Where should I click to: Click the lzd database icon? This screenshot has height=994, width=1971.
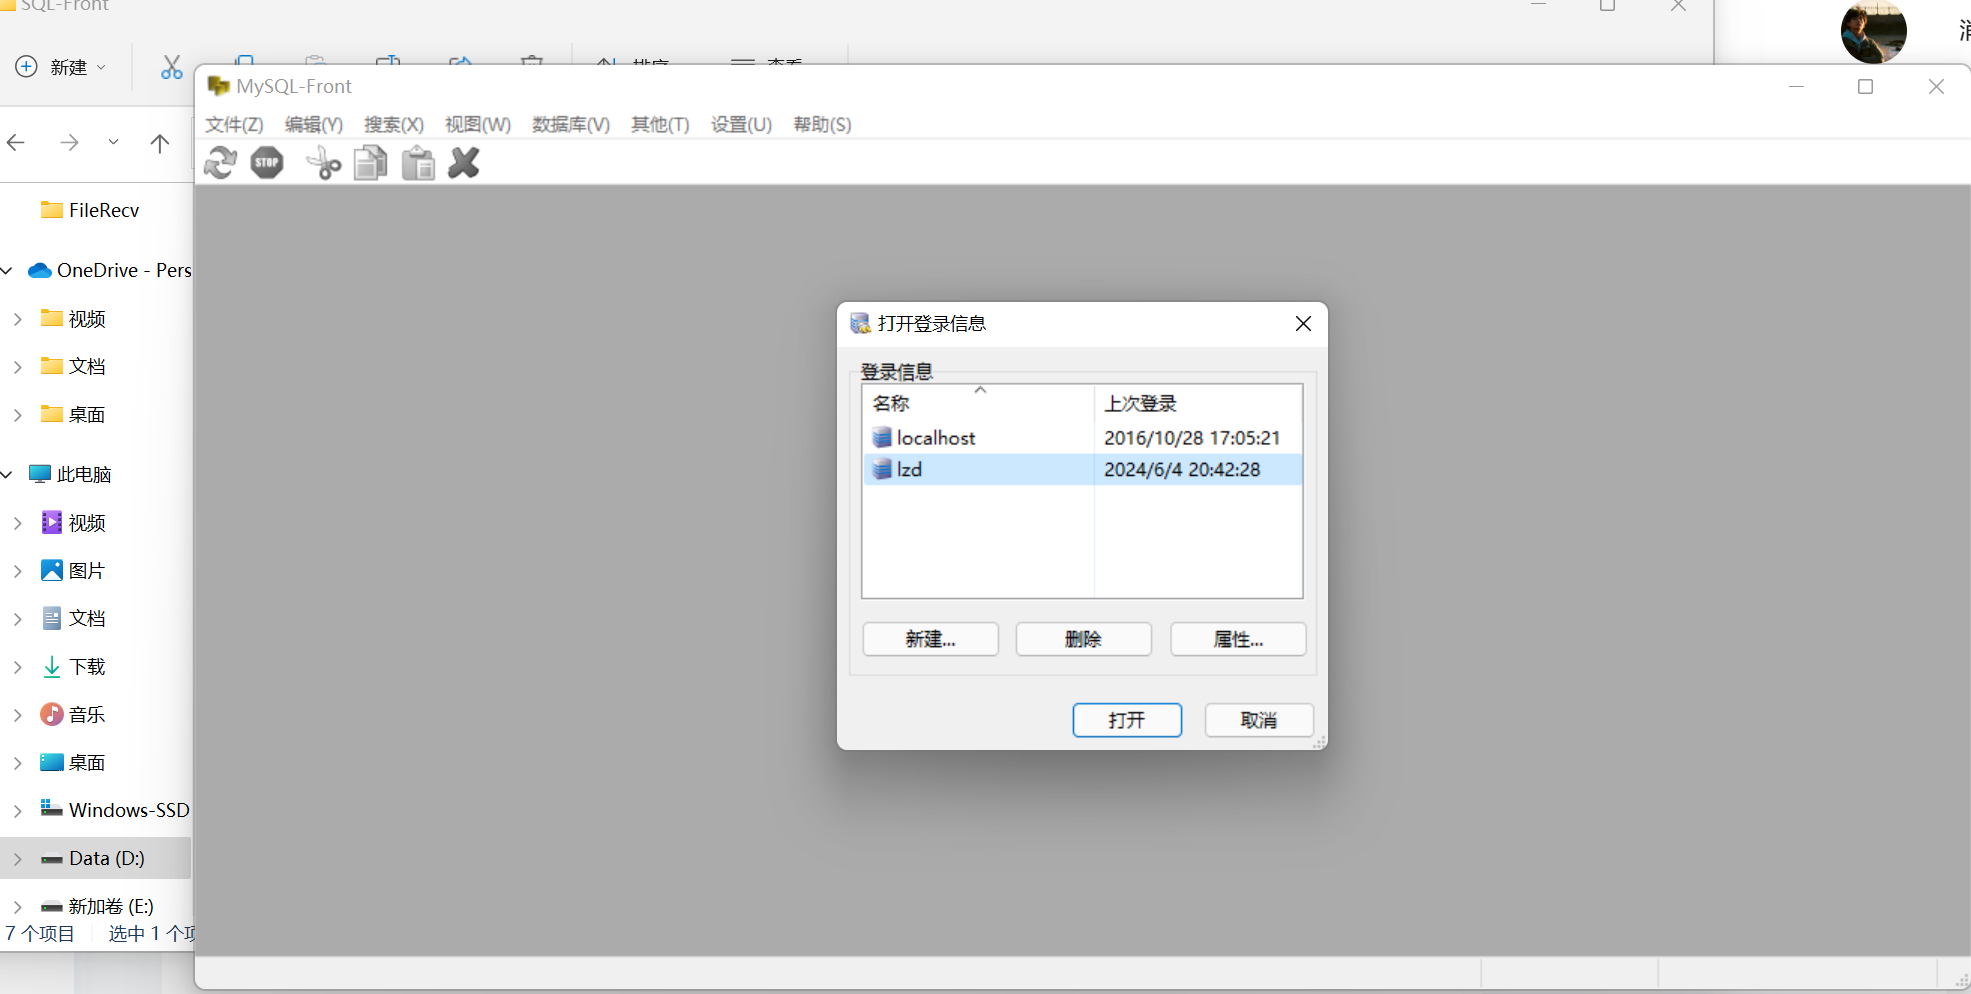882,469
